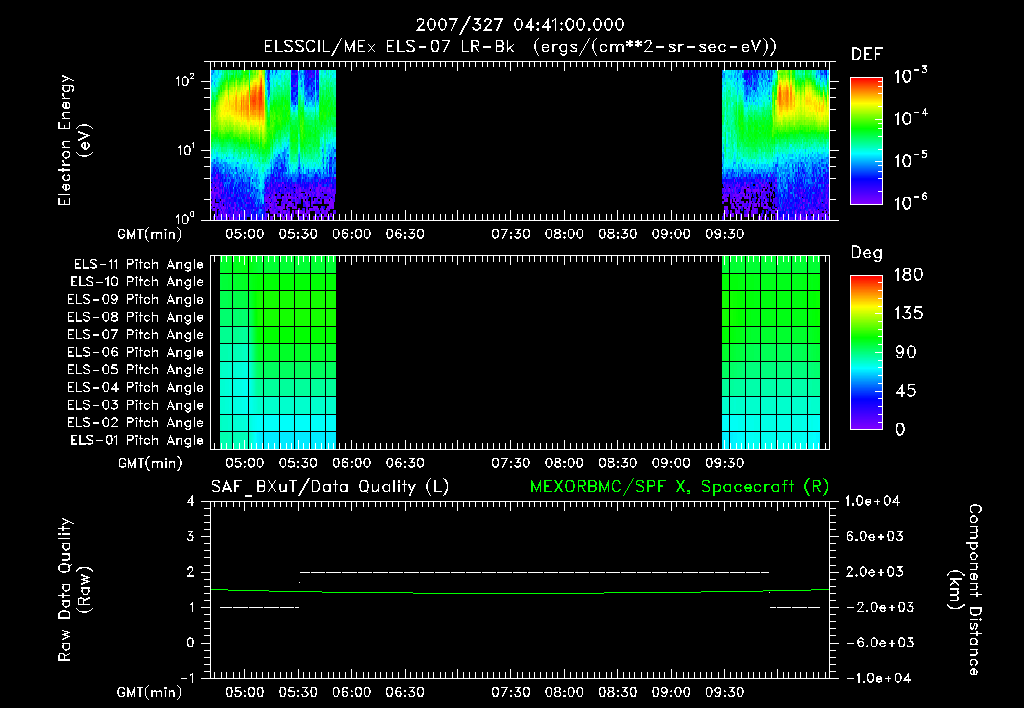1024x708 pixels.
Task: Click the ELS-01 Pitch Angle row label
Action: pyautogui.click(x=136, y=440)
